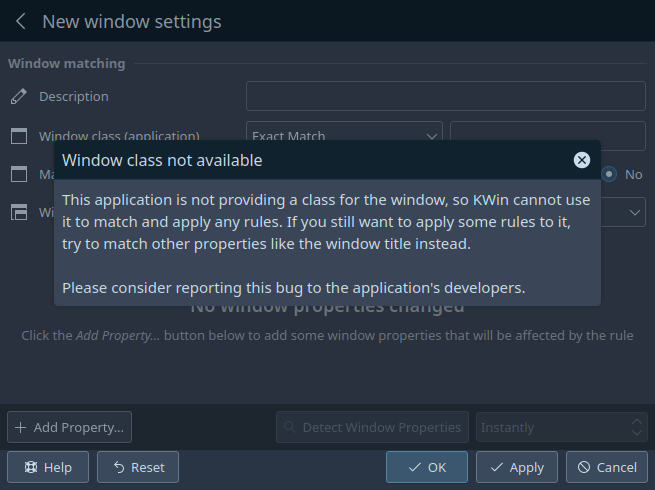Expand the 'Instantly' combo box

click(562, 427)
